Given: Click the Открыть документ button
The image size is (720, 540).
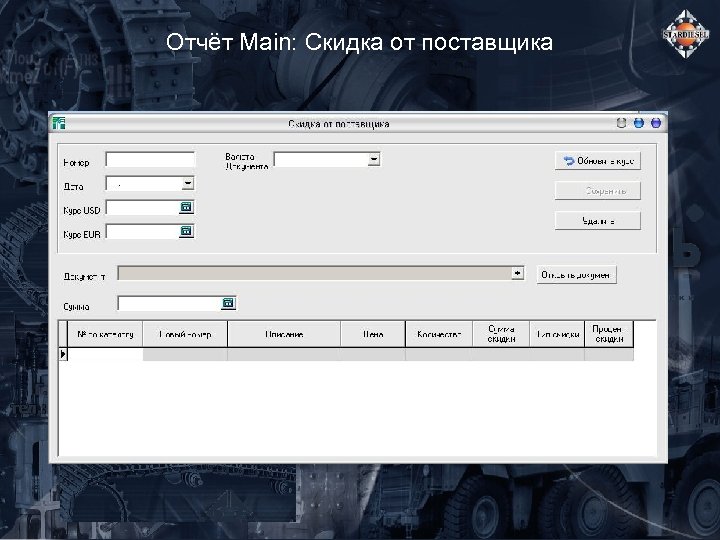Looking at the screenshot, I should 576,275.
